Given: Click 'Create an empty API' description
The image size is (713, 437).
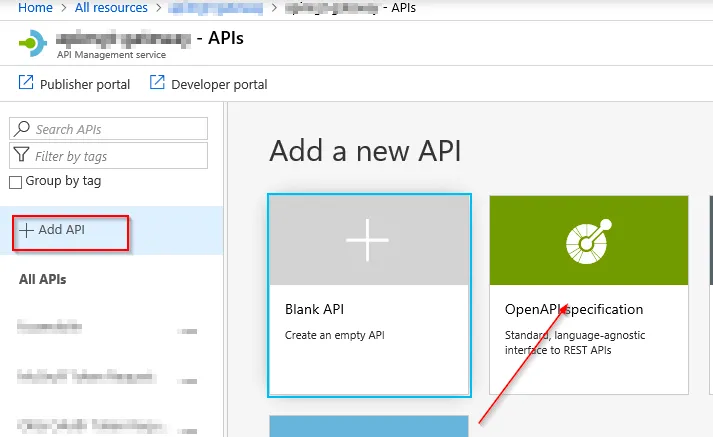Looking at the screenshot, I should coord(335,335).
